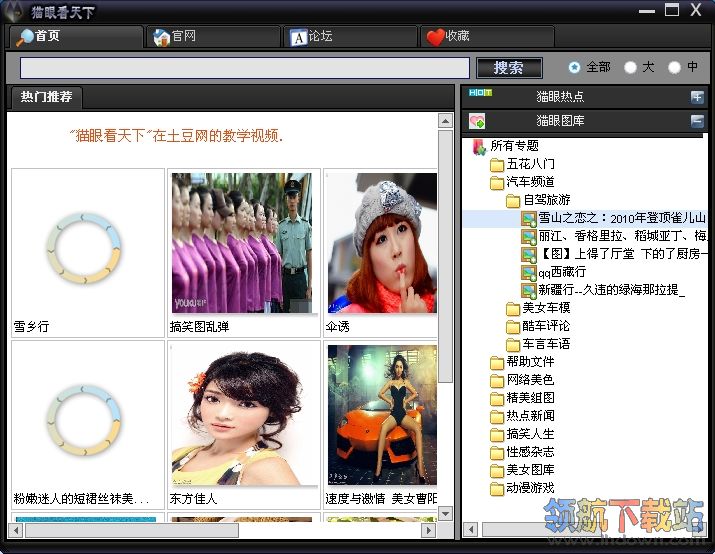This screenshot has height=554, width=715.
Task: Select the 大 size radio option
Action: (x=630, y=67)
